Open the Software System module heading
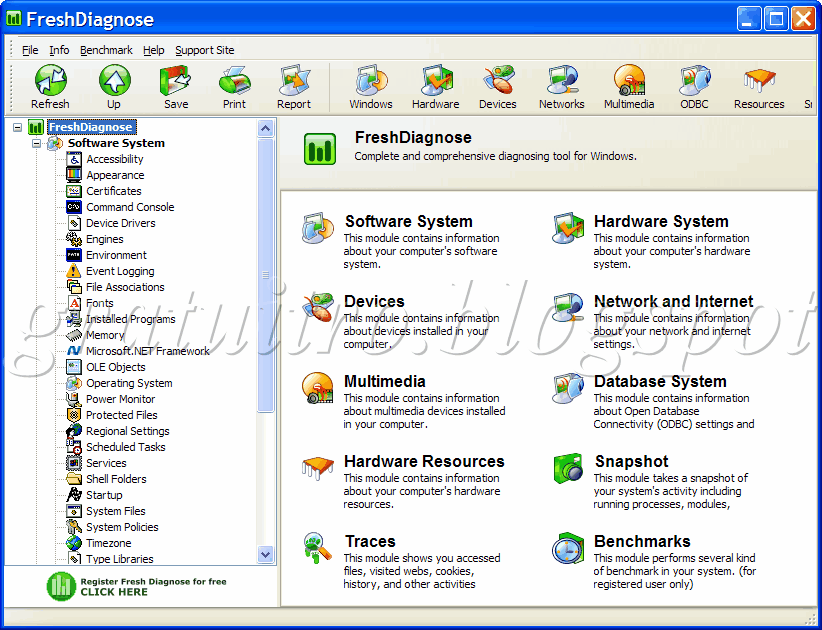822x630 pixels. (409, 221)
